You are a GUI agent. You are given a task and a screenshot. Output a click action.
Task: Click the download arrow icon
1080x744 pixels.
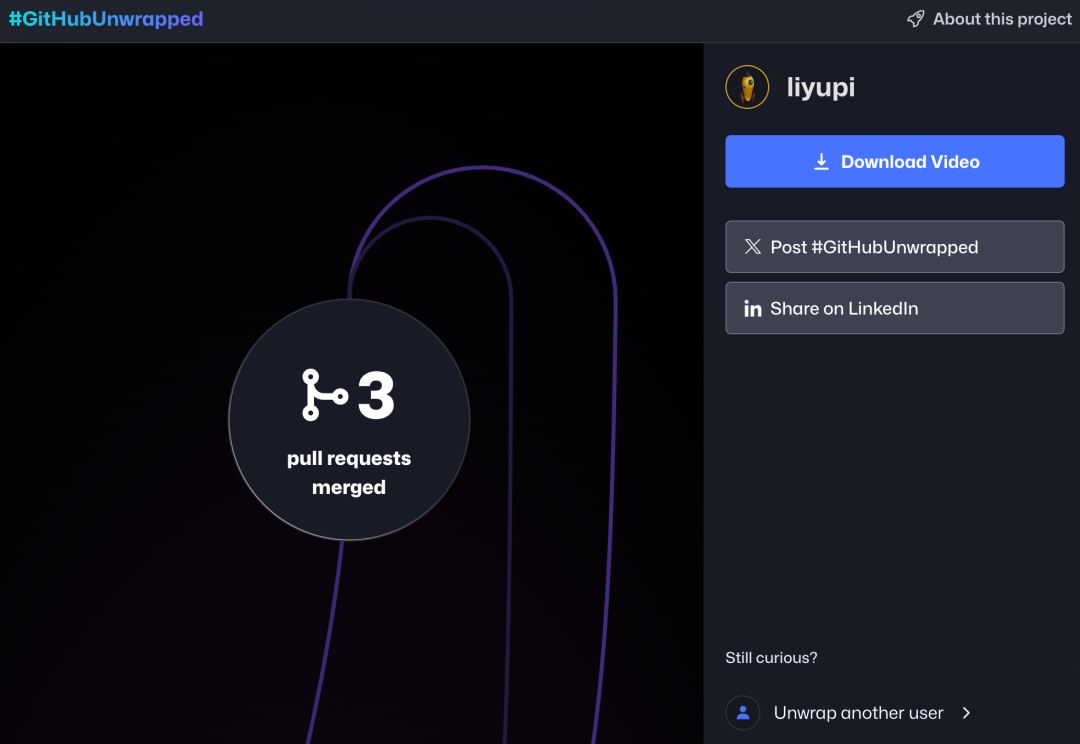coord(821,162)
